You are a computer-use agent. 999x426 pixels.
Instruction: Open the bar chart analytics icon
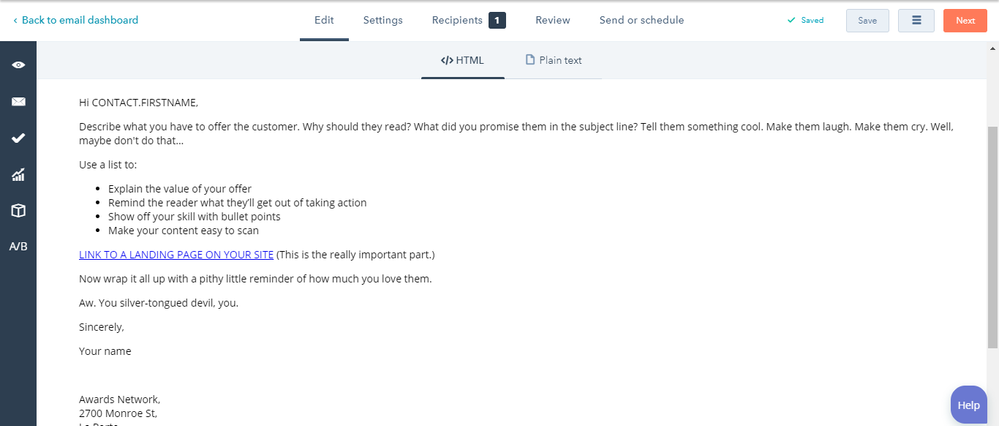[18, 174]
